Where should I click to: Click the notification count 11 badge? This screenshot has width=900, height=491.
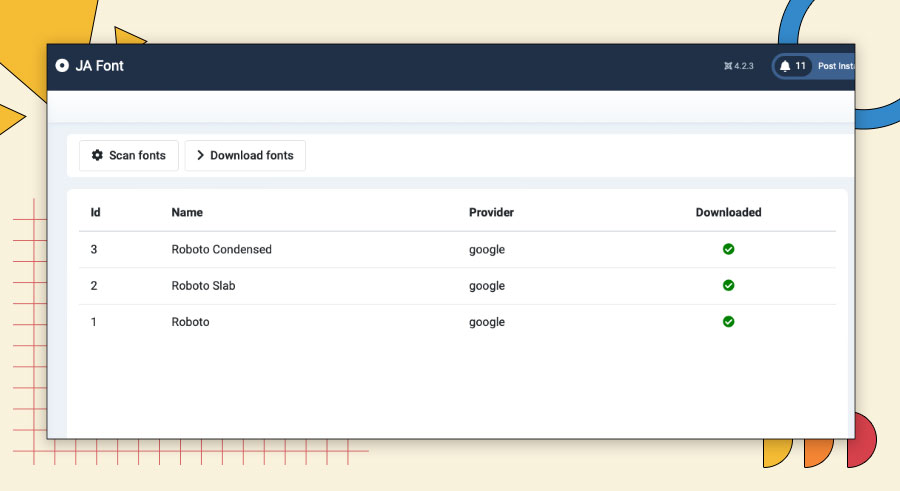800,66
